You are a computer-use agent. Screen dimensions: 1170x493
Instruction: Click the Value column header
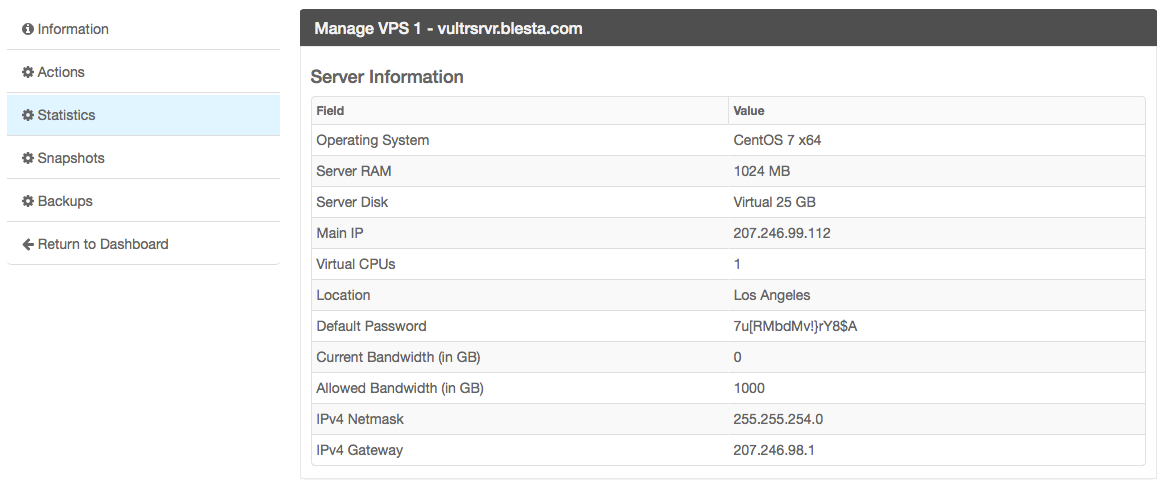coord(749,111)
